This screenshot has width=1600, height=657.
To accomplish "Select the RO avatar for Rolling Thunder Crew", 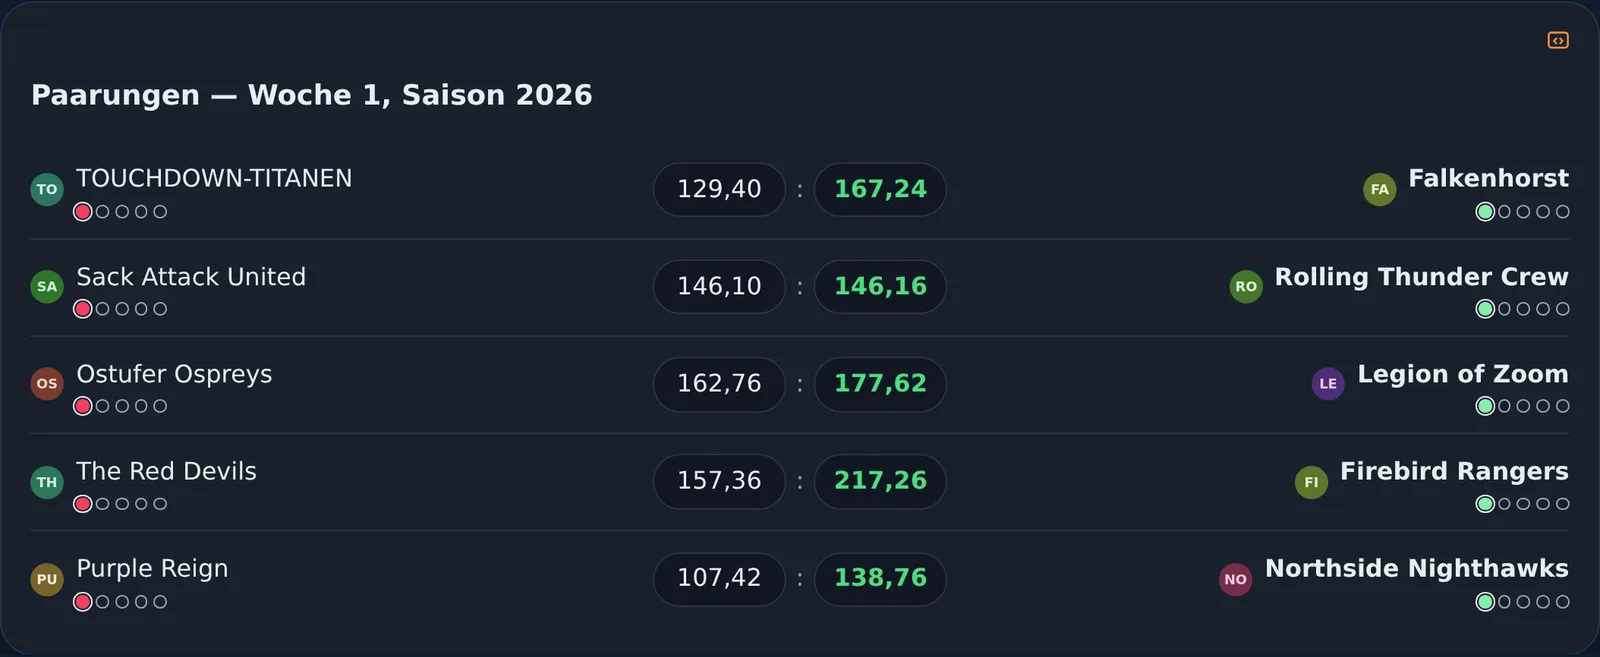I will 1246,286.
